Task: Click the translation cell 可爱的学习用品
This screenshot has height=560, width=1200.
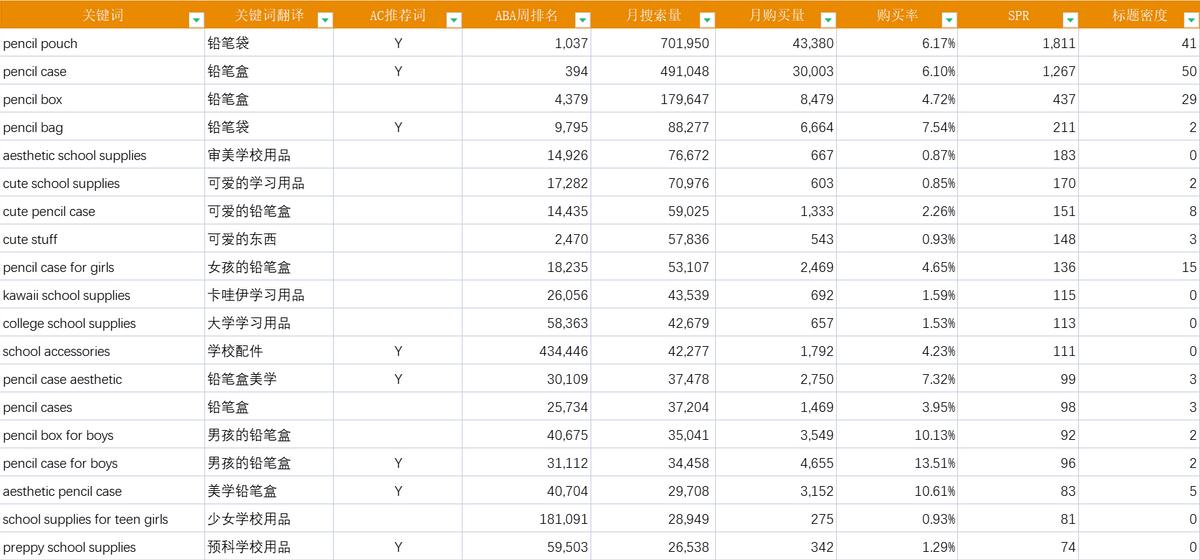Action: point(270,183)
